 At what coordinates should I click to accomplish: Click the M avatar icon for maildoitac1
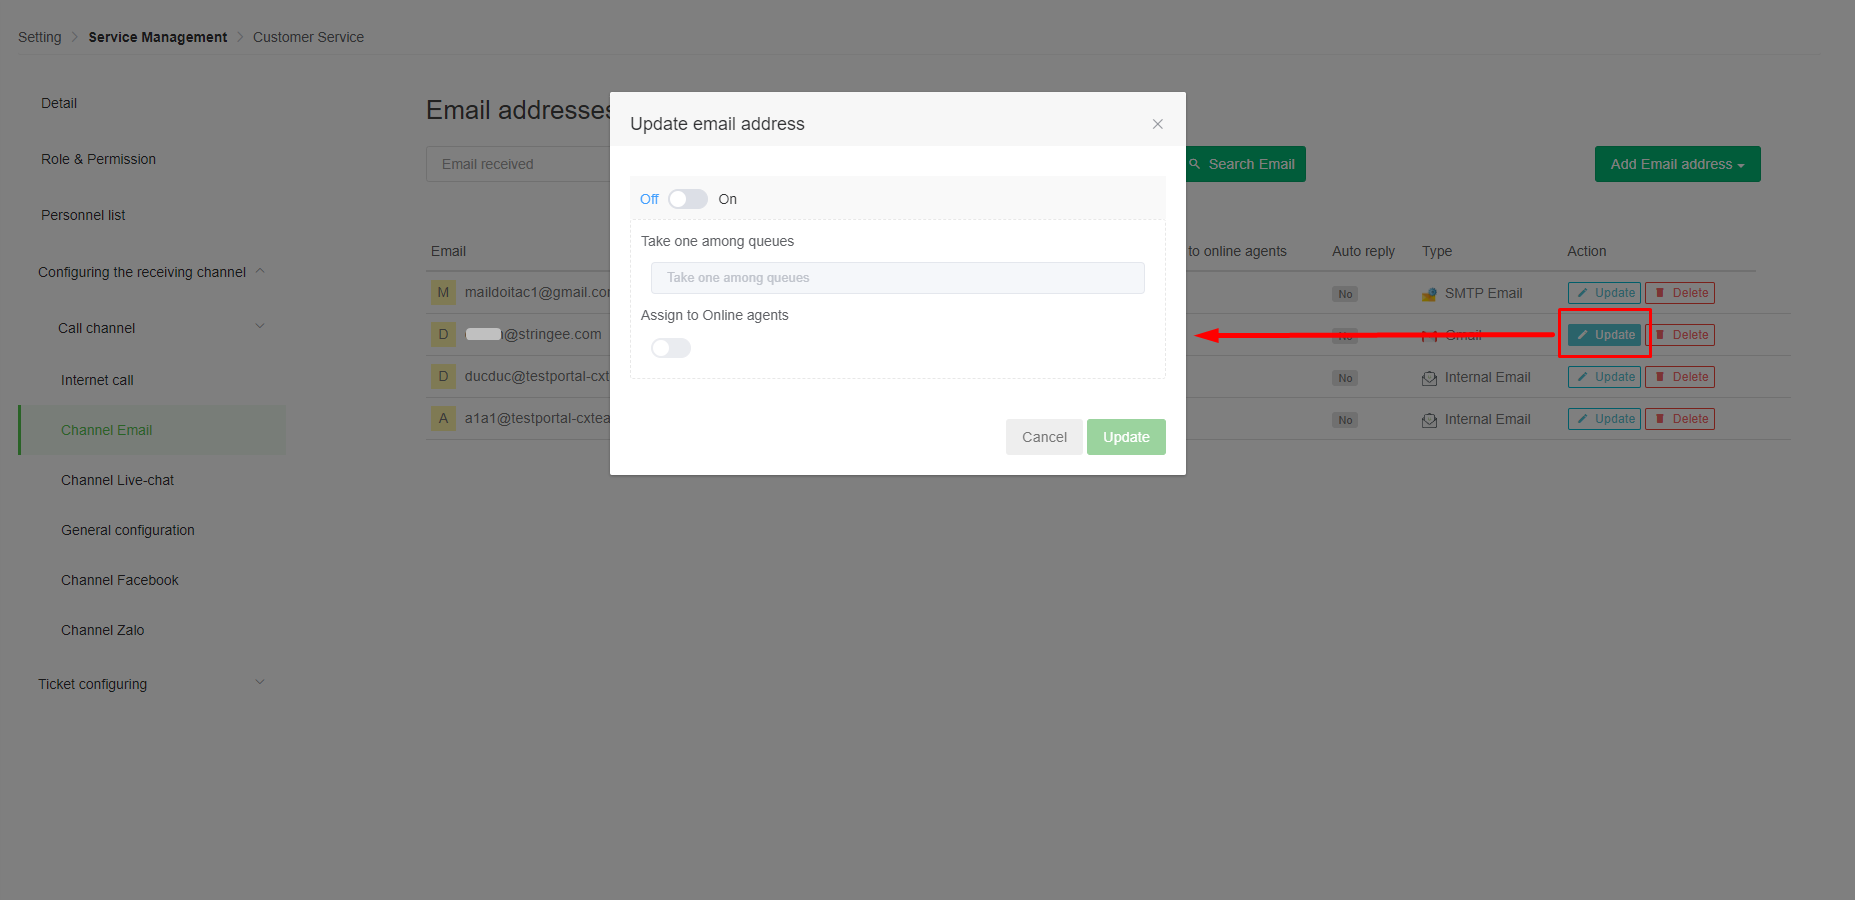point(443,292)
